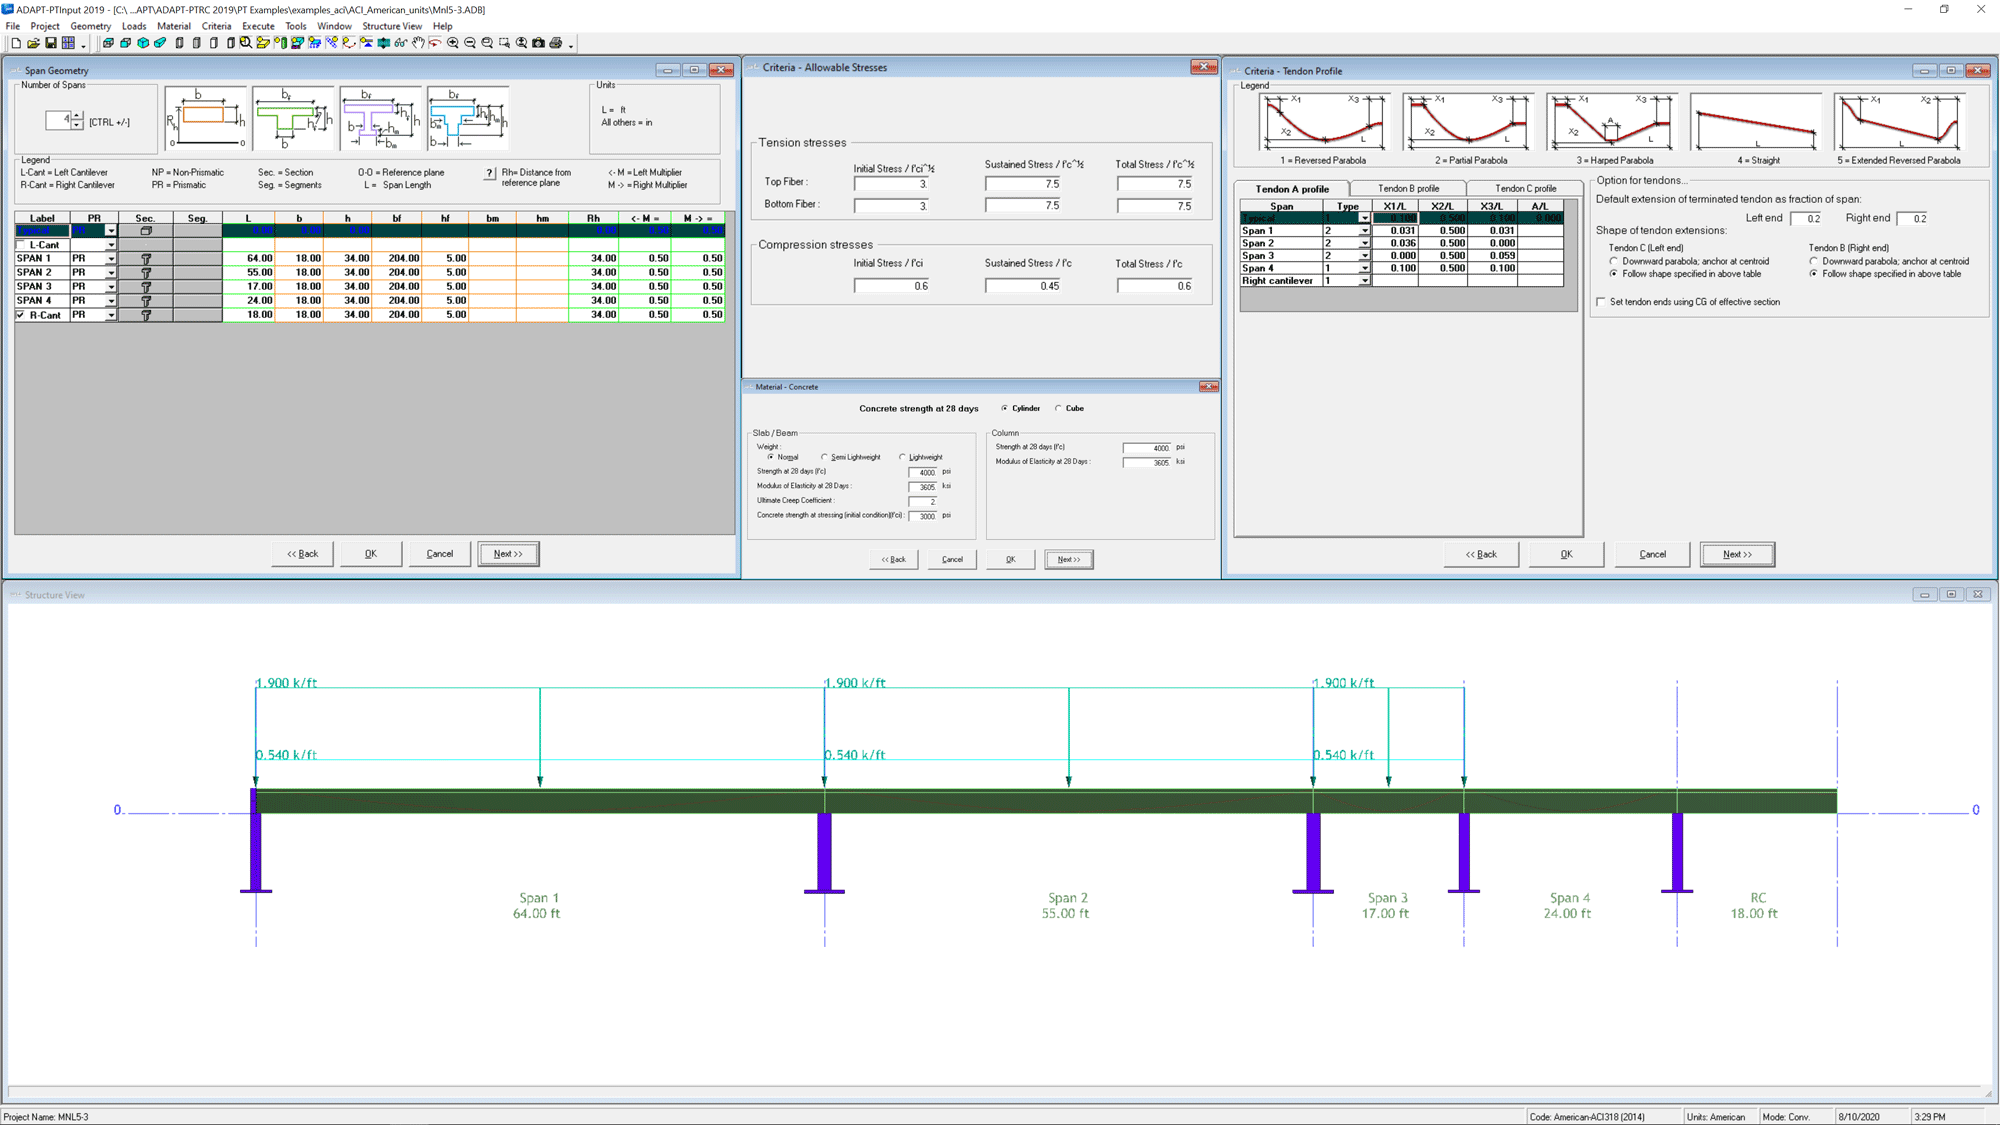Click the Top Fiber Initial Stress field
The image size is (2000, 1125).
(891, 184)
